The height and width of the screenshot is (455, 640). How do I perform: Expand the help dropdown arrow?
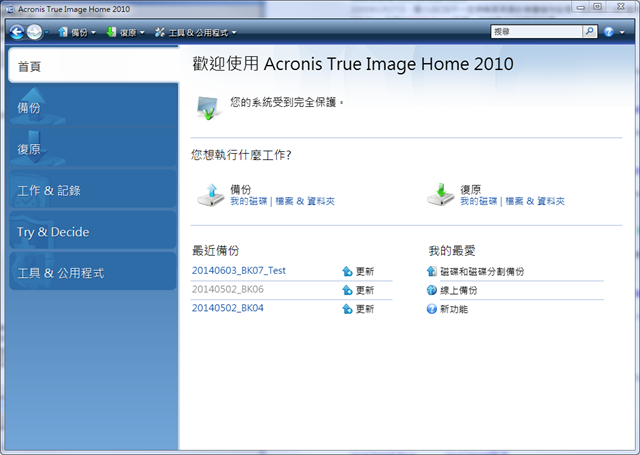(x=622, y=32)
